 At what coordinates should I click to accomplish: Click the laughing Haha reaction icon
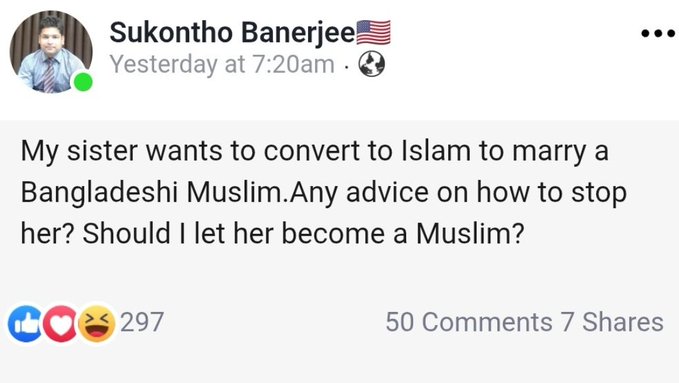point(97,324)
